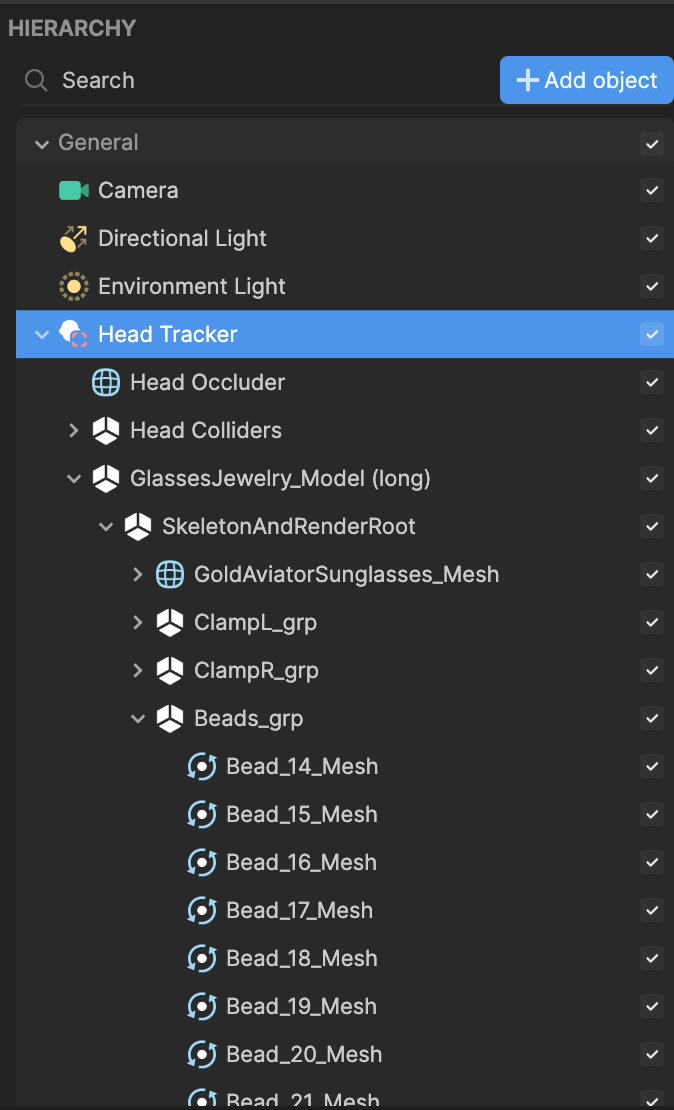Click the search magnifier icon
The height and width of the screenshot is (1110, 674).
click(x=36, y=80)
